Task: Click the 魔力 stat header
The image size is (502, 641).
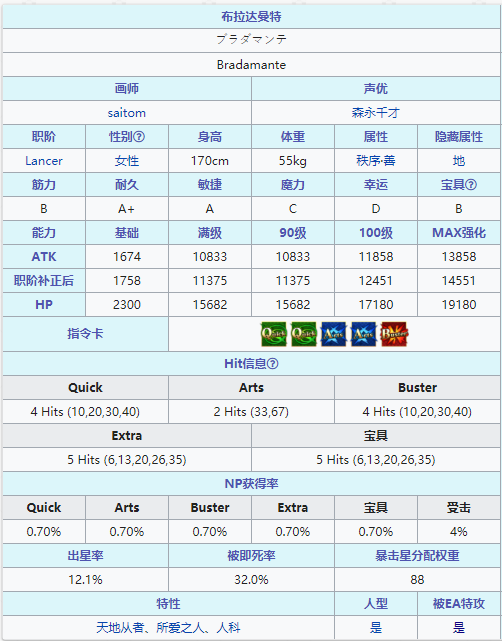Action: point(293,185)
